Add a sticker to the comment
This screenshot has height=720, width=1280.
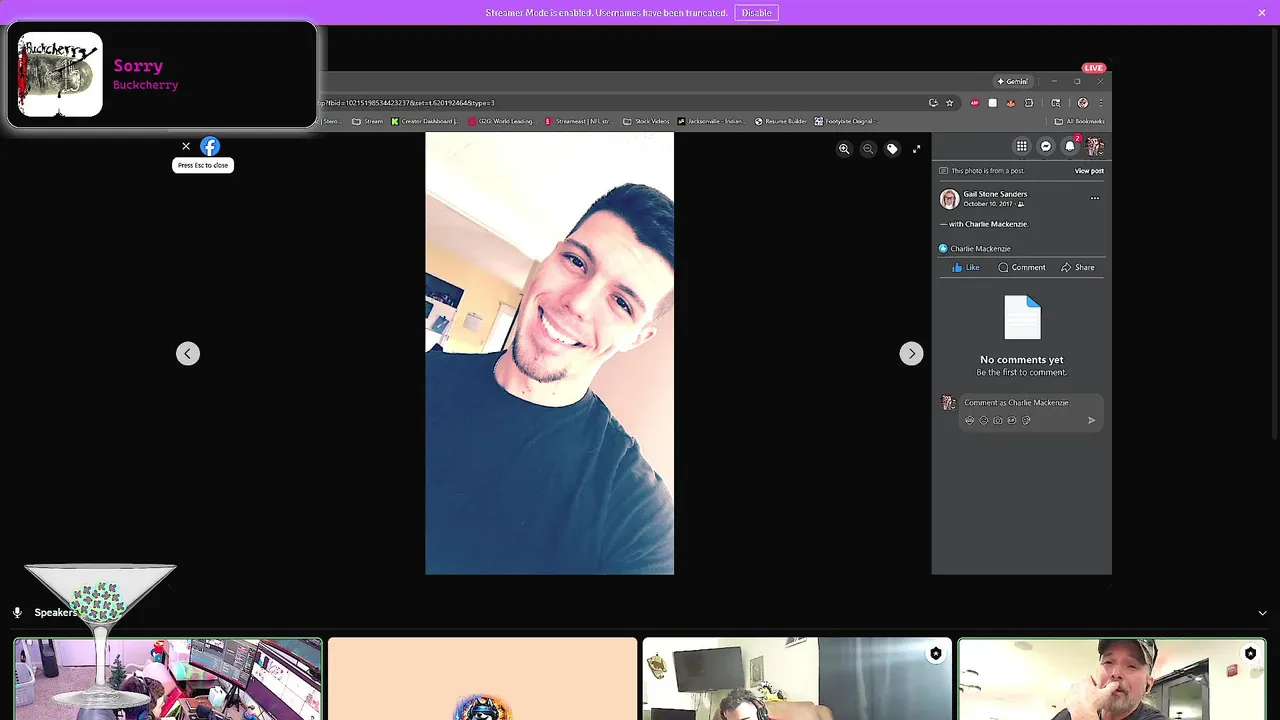tap(1026, 420)
